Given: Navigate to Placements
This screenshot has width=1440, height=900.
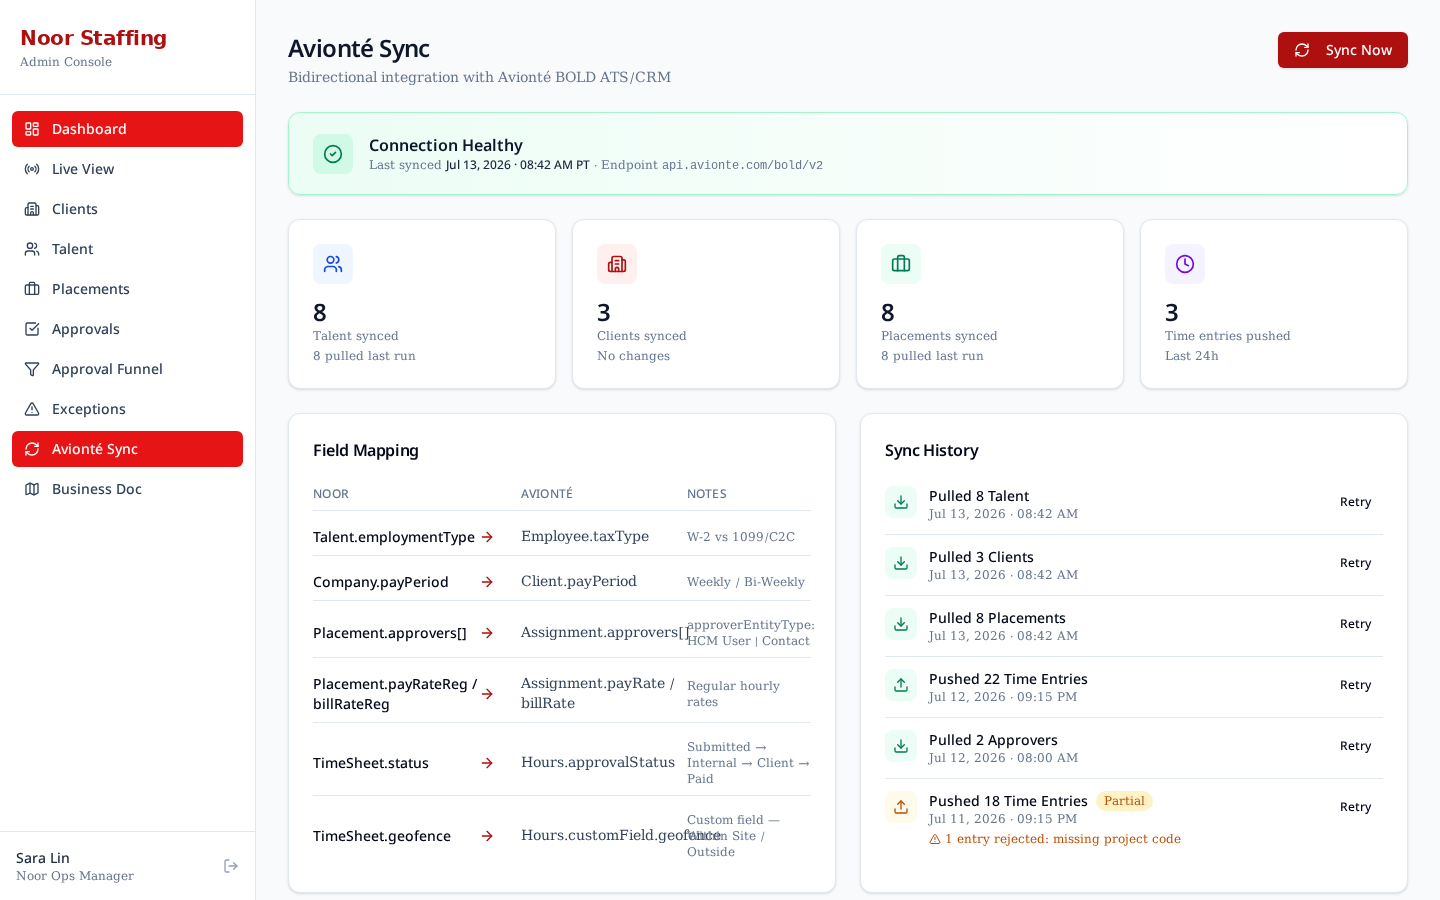Looking at the screenshot, I should pyautogui.click(x=127, y=289).
